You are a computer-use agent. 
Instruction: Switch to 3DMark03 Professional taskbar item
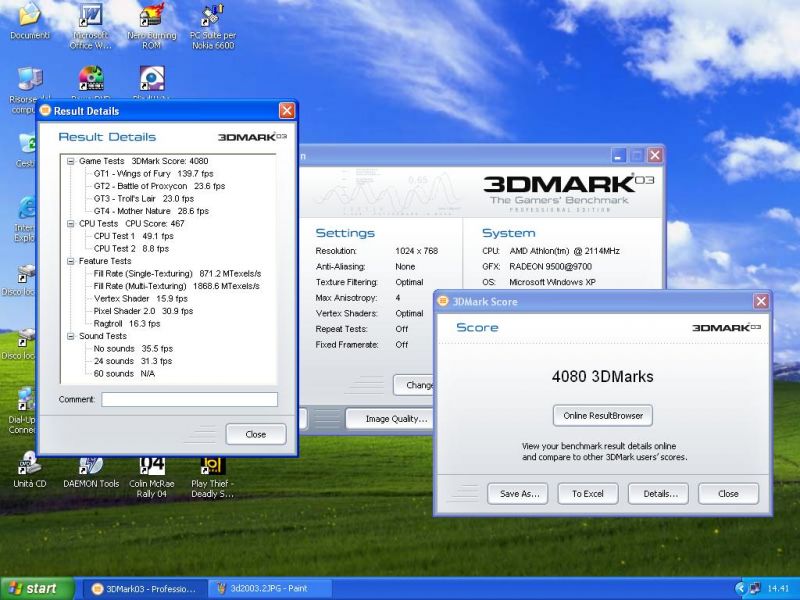pyautogui.click(x=144, y=589)
